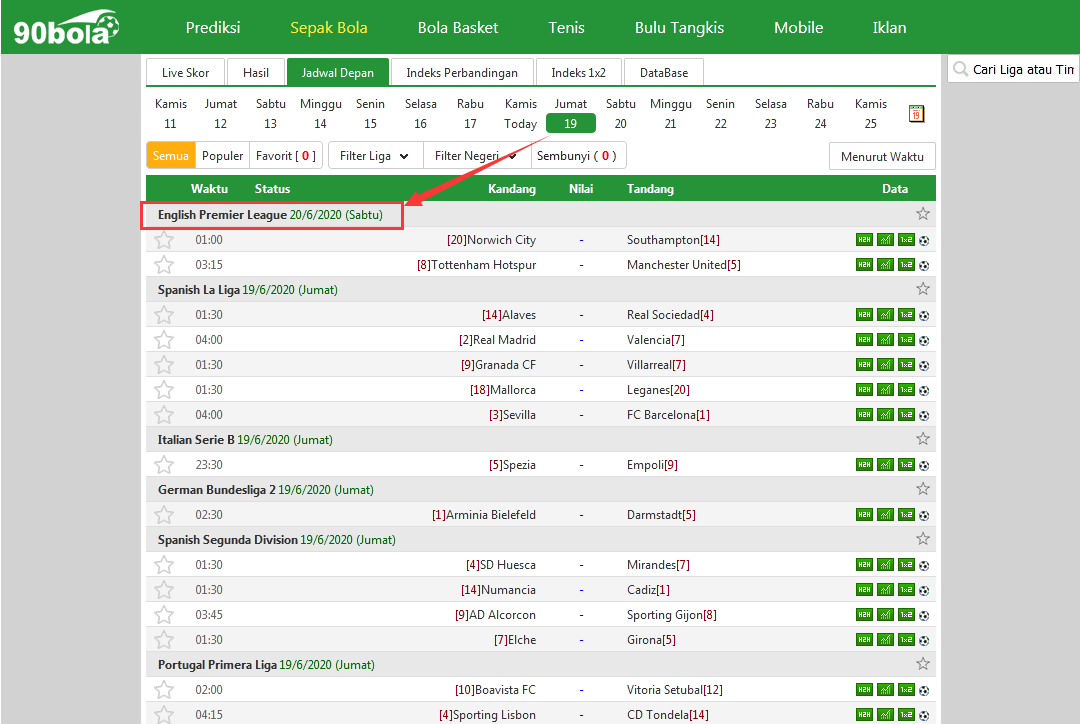The width and height of the screenshot is (1080, 724).
Task: Favorite the Portugal Primera Liga header star
Action: tap(923, 664)
